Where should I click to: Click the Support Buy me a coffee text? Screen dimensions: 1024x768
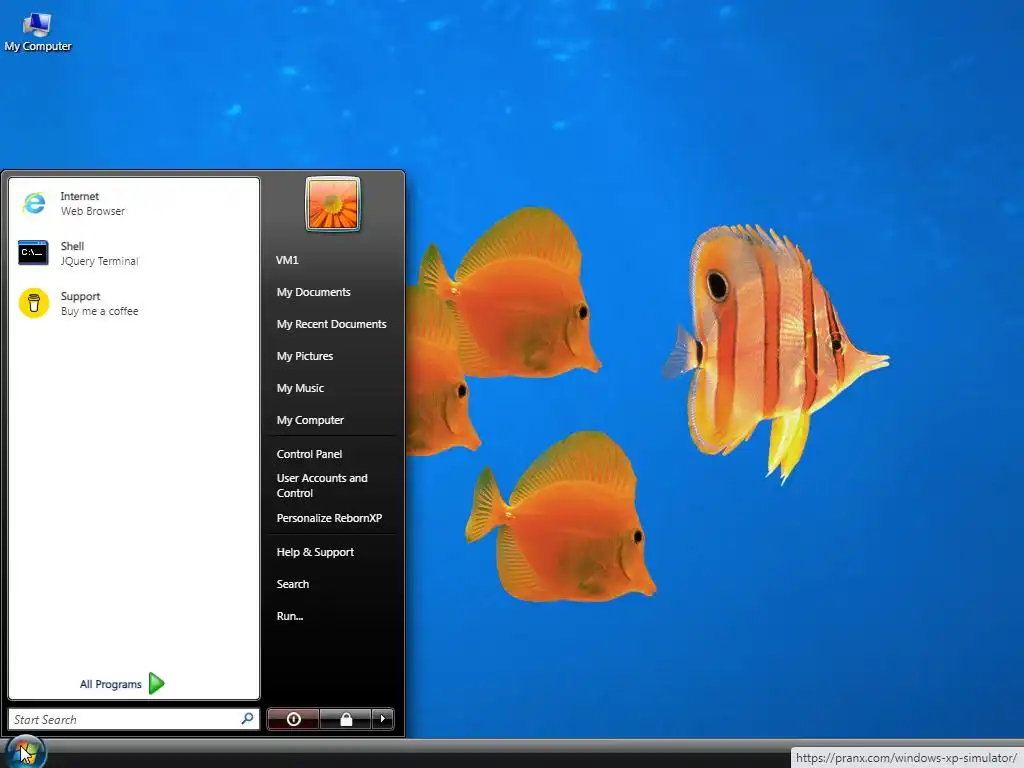[x=99, y=304]
